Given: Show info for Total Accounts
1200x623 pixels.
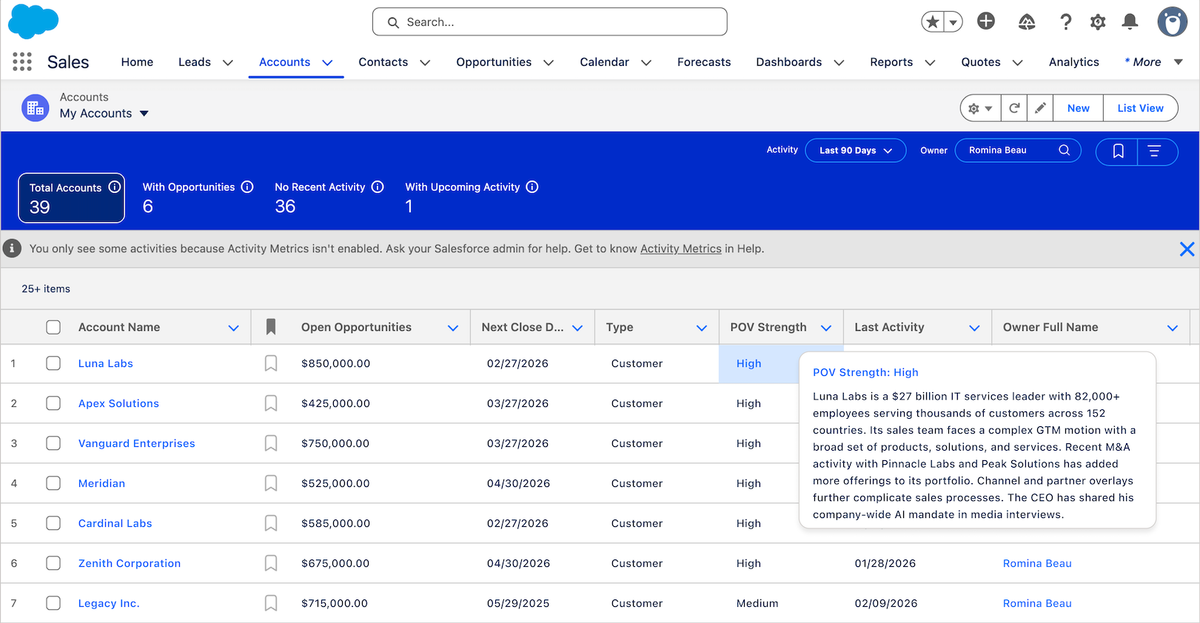Looking at the screenshot, I should 114,187.
